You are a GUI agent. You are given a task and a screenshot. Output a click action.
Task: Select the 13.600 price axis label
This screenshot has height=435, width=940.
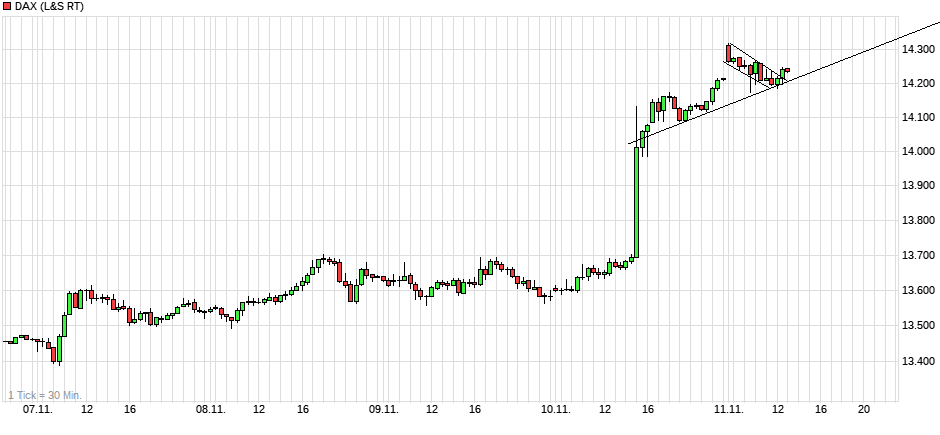point(918,292)
